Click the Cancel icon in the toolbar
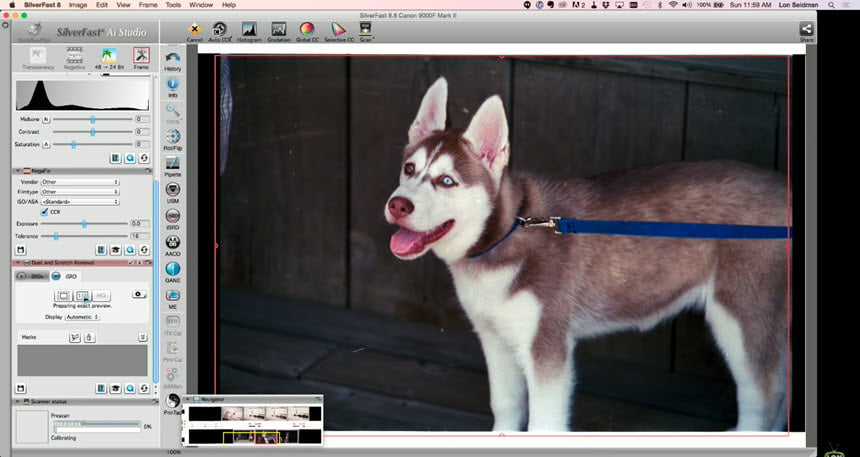Viewport: 860px width, 457px height. pyautogui.click(x=194, y=32)
